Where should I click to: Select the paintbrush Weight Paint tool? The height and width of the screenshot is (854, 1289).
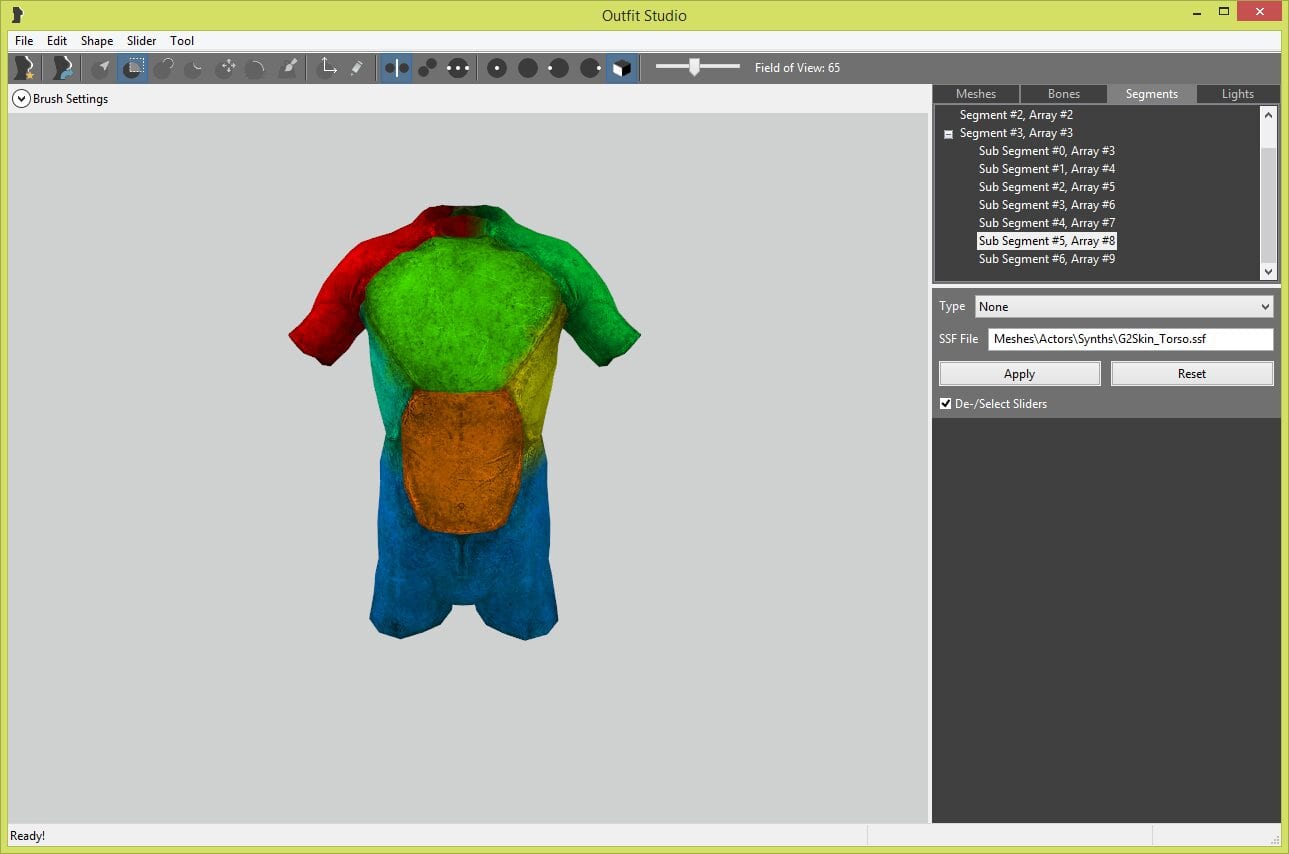click(289, 68)
